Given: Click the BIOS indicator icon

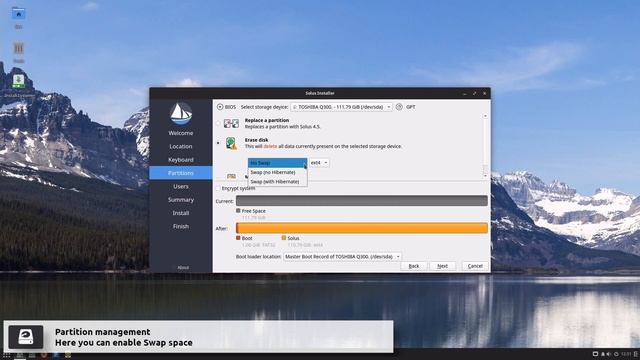Looking at the screenshot, I should click(x=220, y=107).
